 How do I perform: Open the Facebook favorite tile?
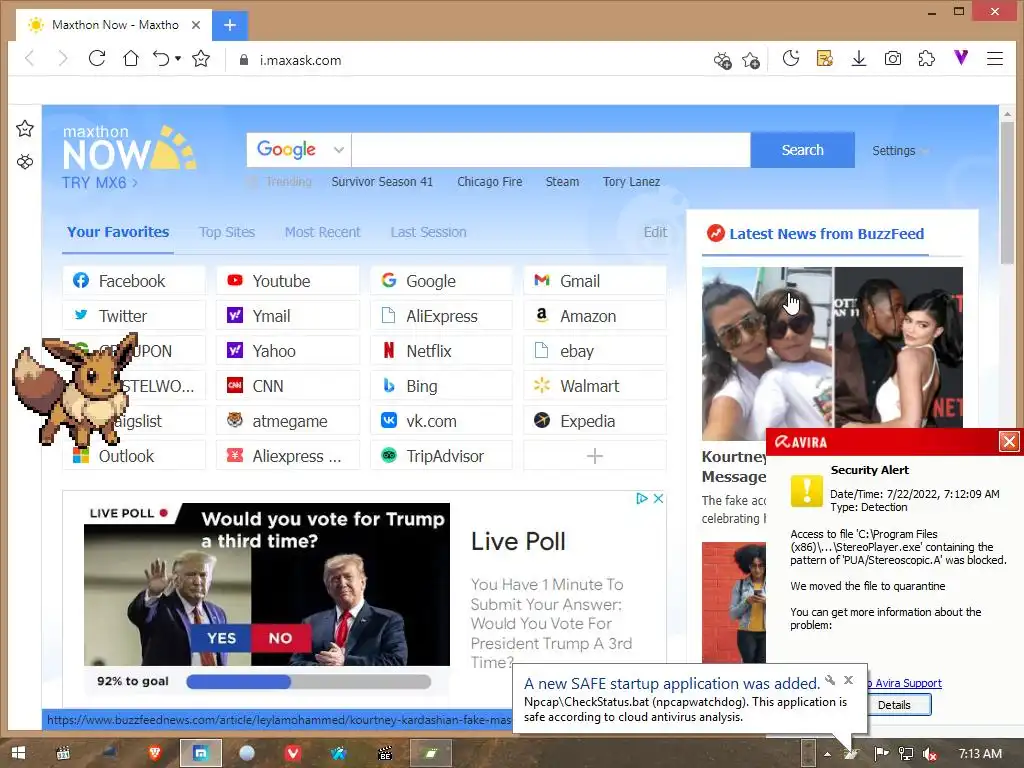(x=134, y=281)
